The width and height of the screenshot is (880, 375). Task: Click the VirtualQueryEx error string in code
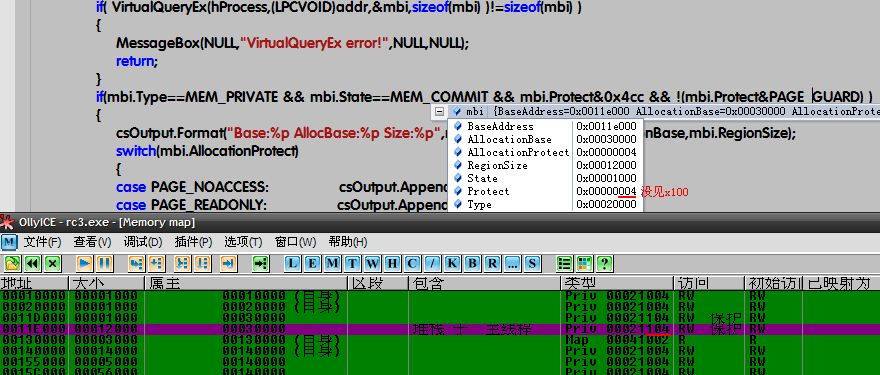[x=315, y=43]
